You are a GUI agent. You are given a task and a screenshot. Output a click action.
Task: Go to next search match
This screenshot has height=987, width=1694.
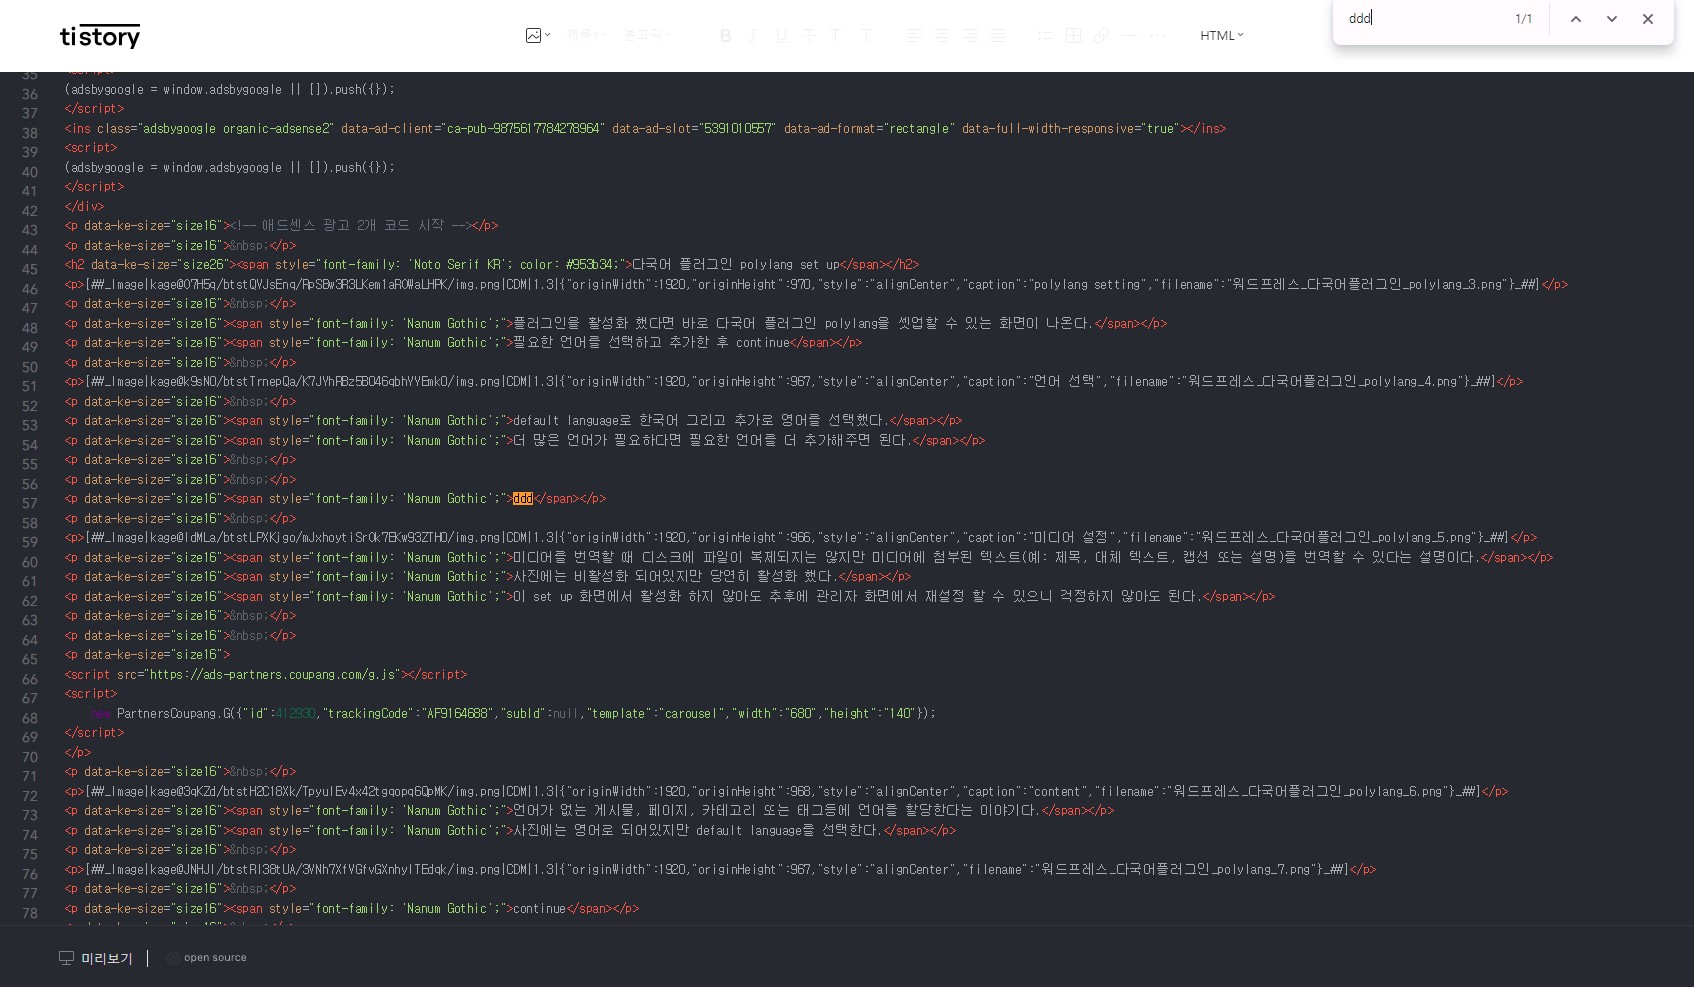tap(1611, 19)
